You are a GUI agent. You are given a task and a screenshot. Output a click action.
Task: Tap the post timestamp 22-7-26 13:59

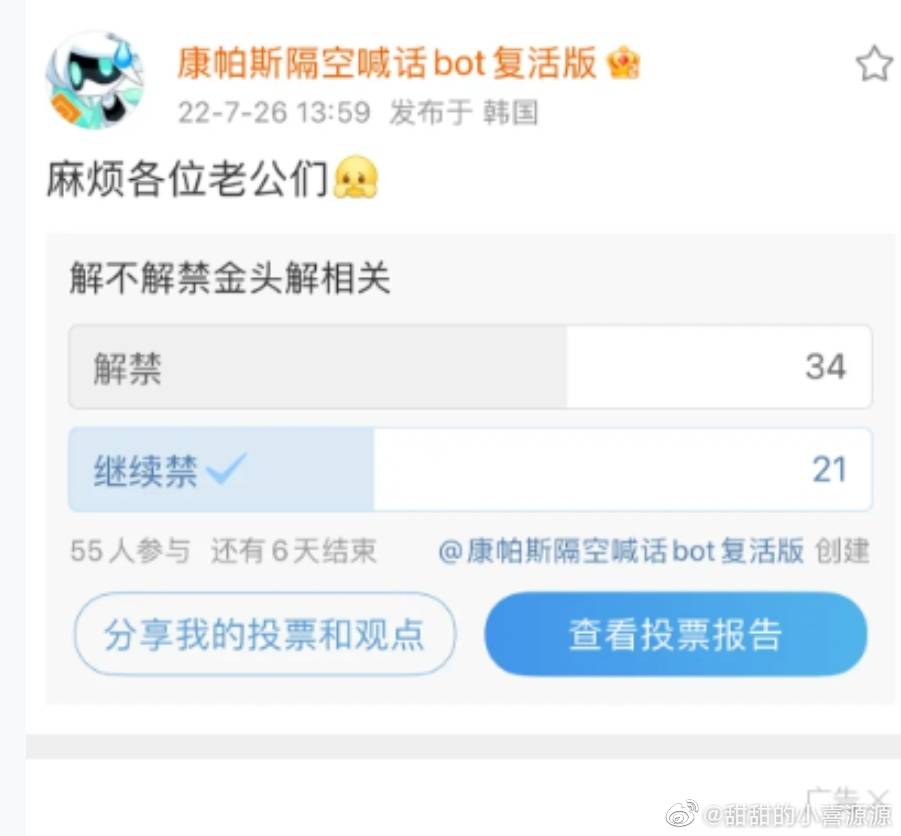(x=274, y=112)
